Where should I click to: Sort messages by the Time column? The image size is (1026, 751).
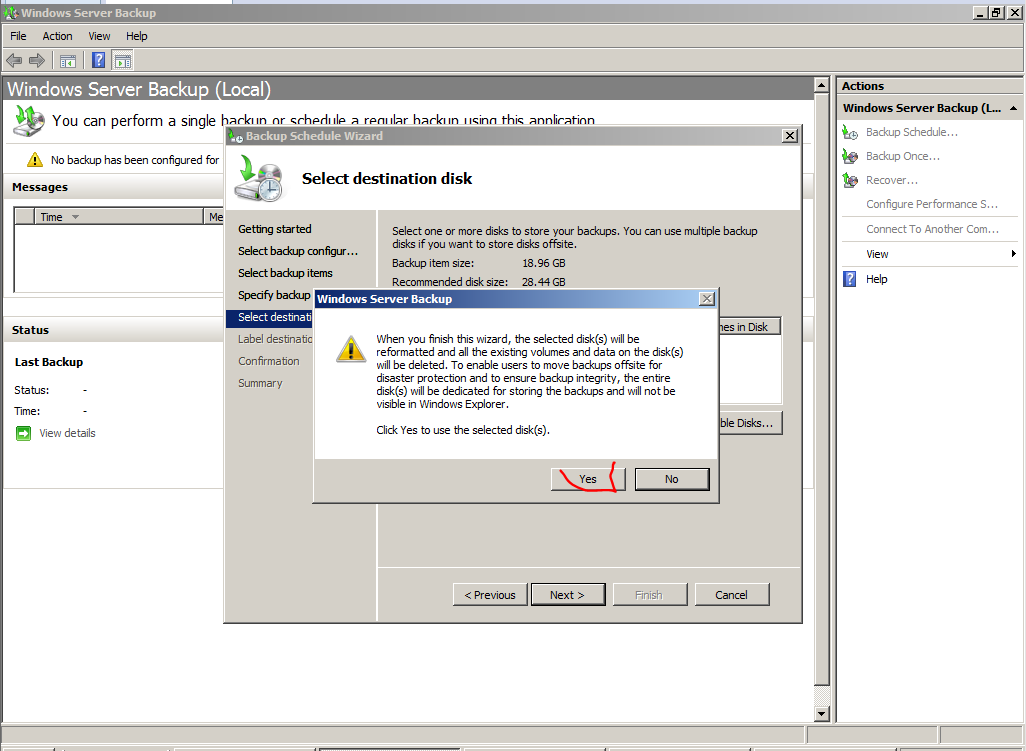(x=118, y=217)
